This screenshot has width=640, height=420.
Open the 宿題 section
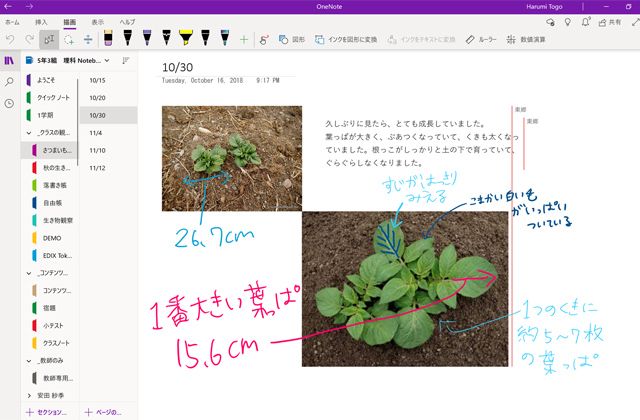[x=49, y=308]
